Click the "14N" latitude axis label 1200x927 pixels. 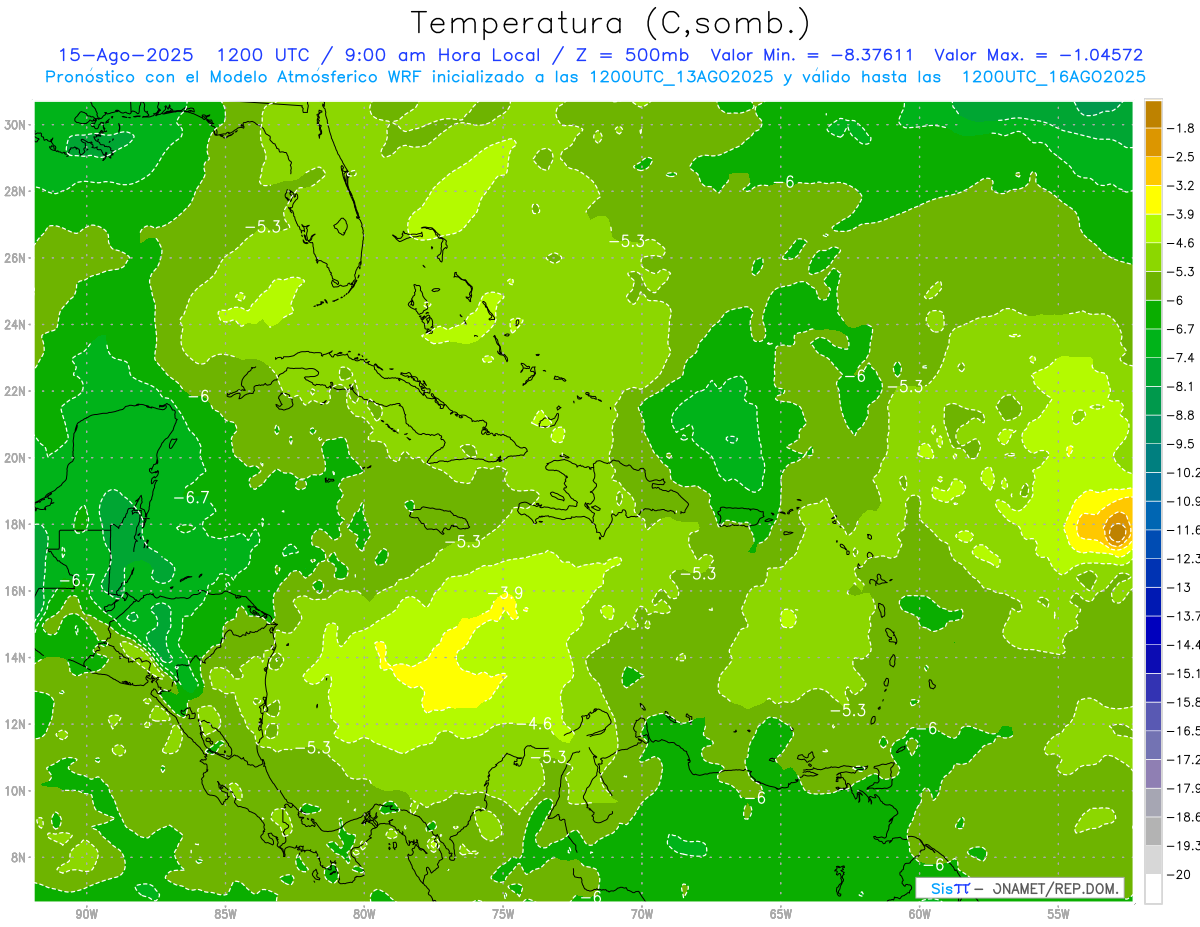pos(17,657)
